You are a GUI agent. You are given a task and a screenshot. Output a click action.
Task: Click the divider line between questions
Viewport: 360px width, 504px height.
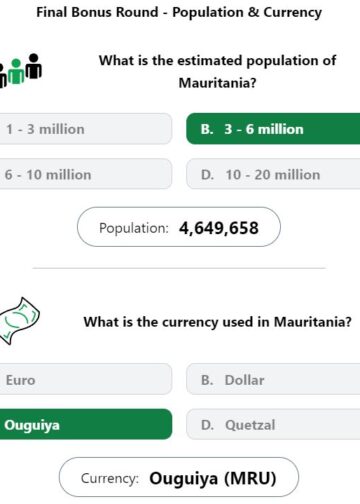point(179,268)
